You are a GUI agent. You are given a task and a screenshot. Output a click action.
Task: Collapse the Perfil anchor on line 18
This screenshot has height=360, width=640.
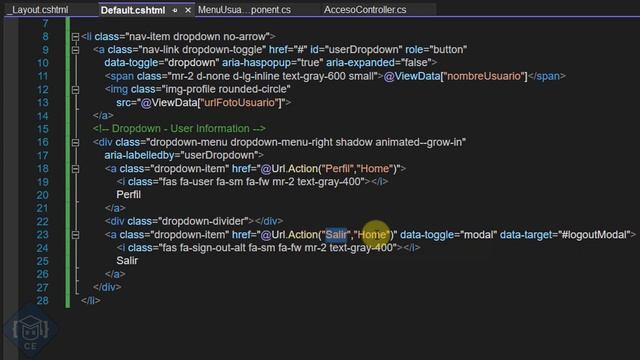[76, 169]
